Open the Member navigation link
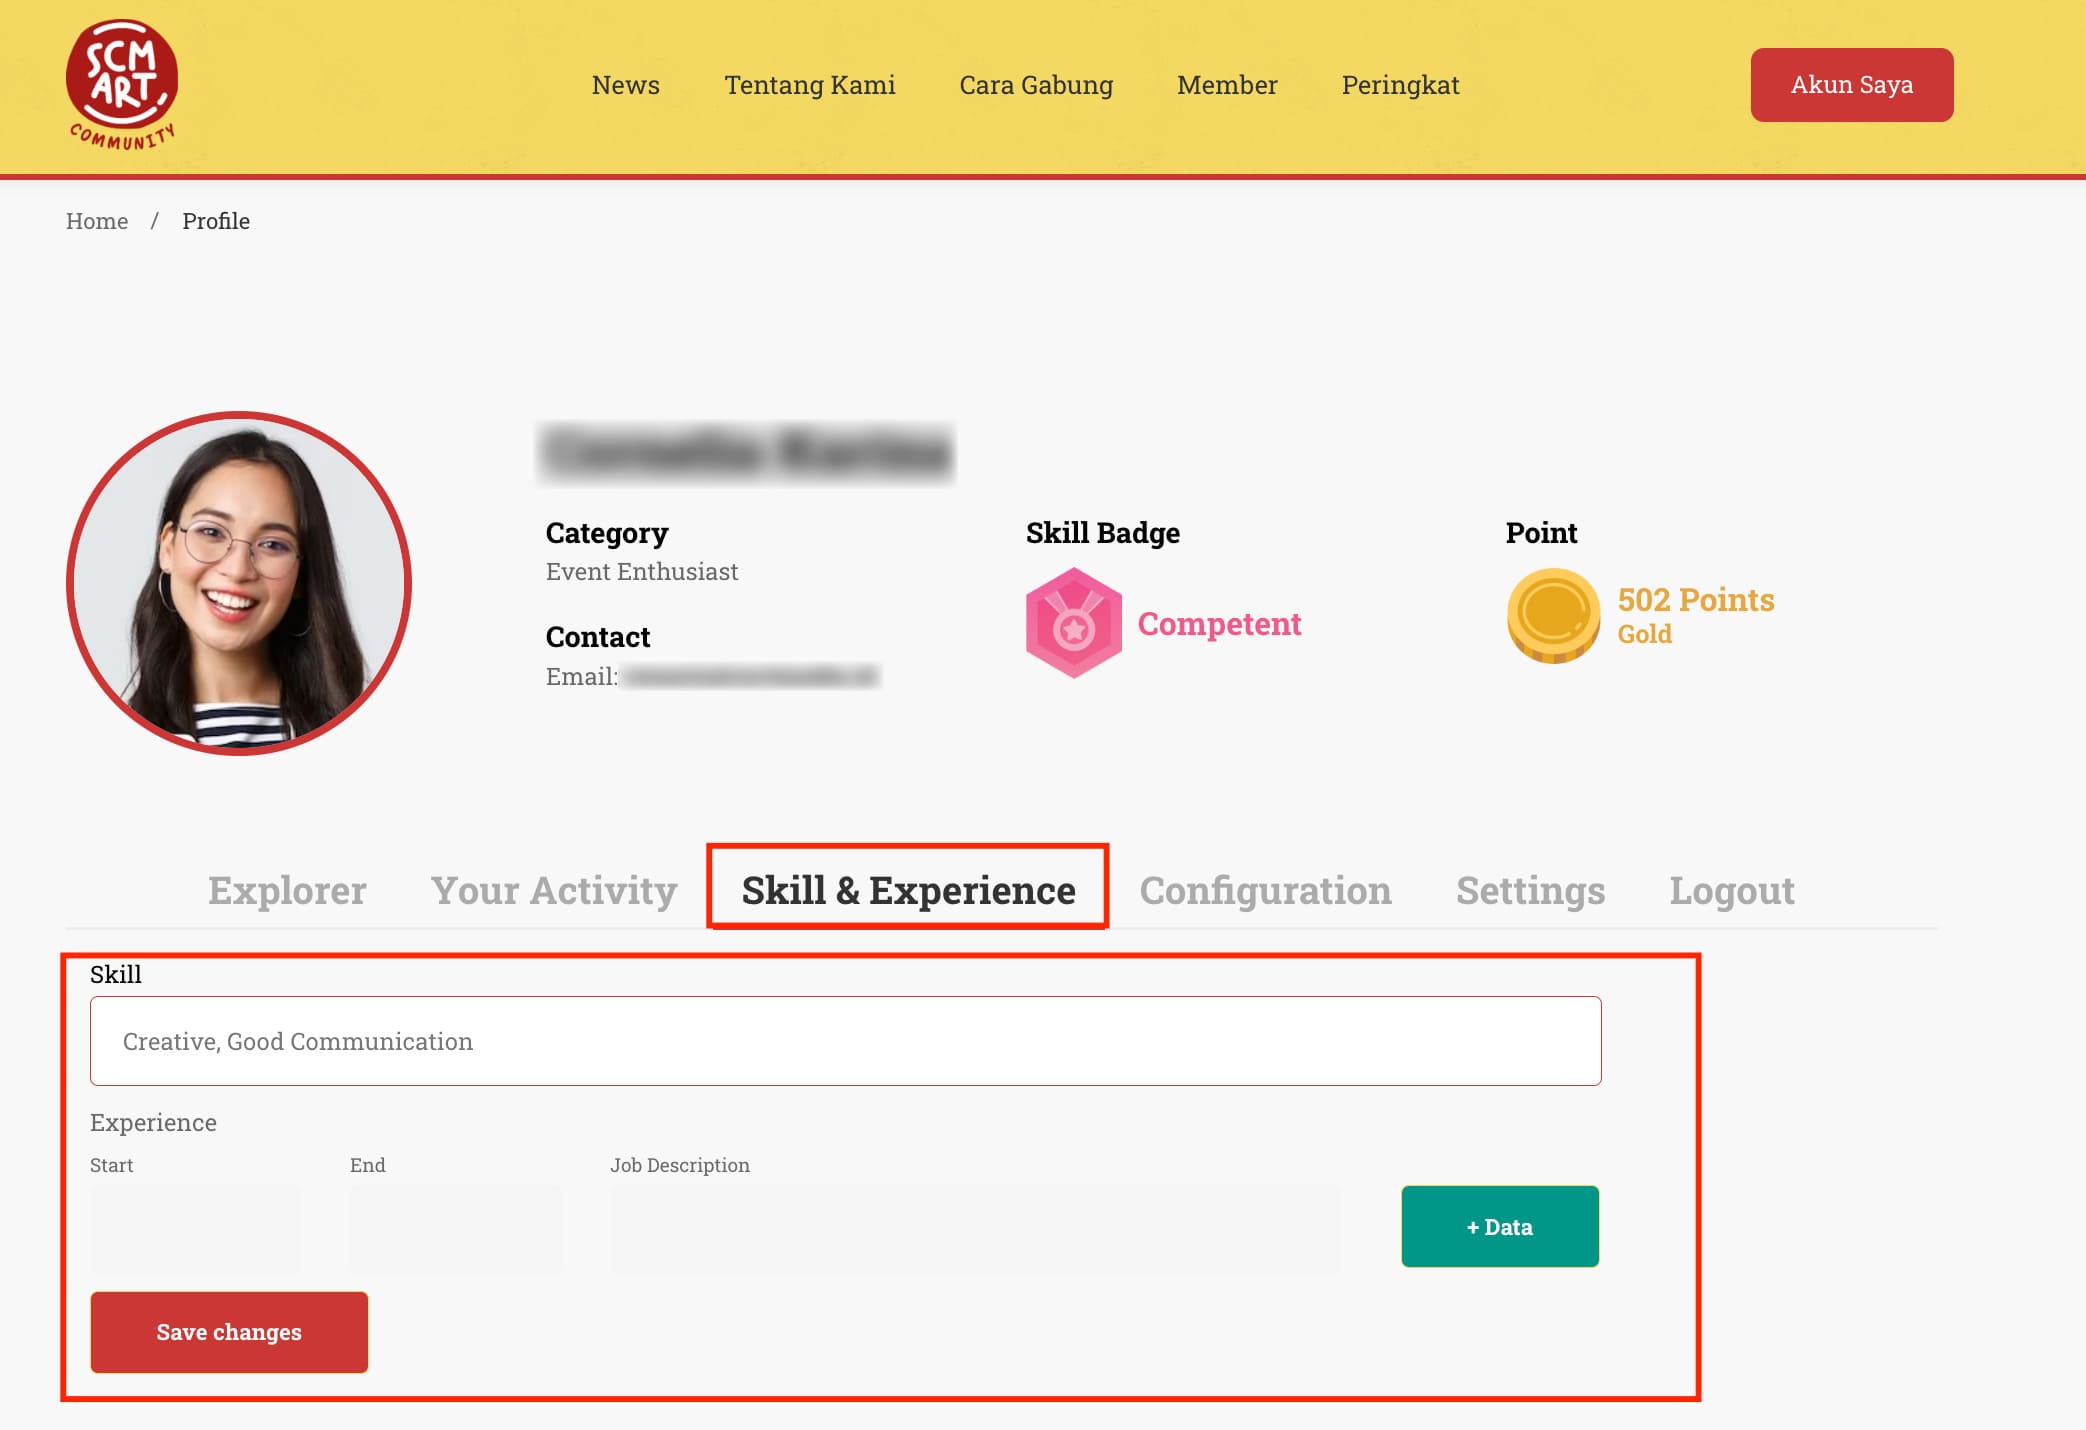 tap(1227, 85)
